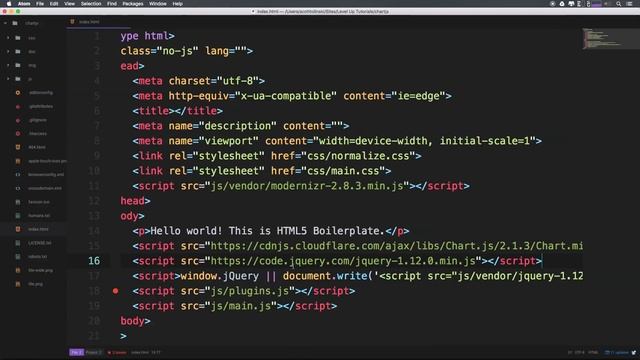Open the Window menu
Viewport: 640px width, 360px height.
click(x=158, y=4)
